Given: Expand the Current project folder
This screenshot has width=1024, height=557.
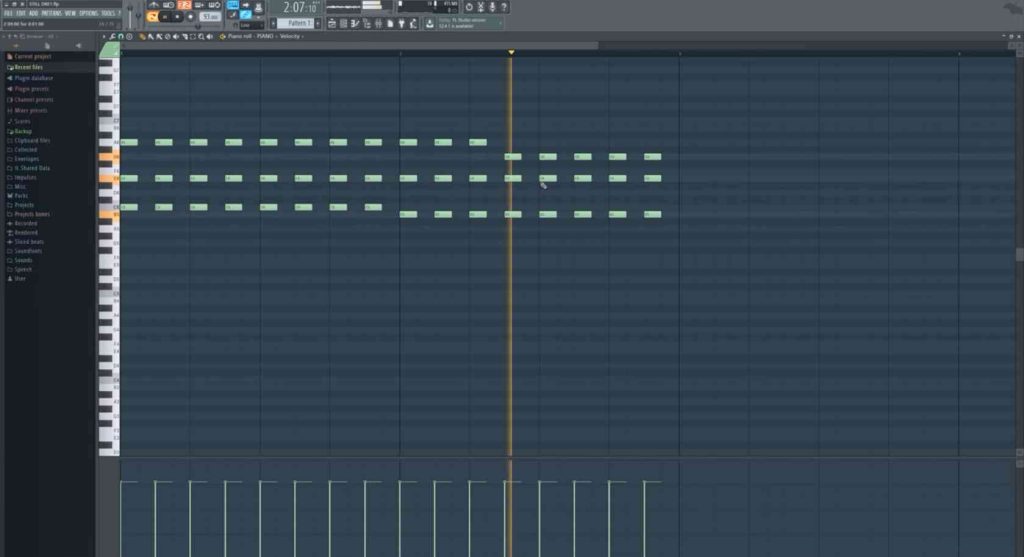Looking at the screenshot, I should pos(33,56).
